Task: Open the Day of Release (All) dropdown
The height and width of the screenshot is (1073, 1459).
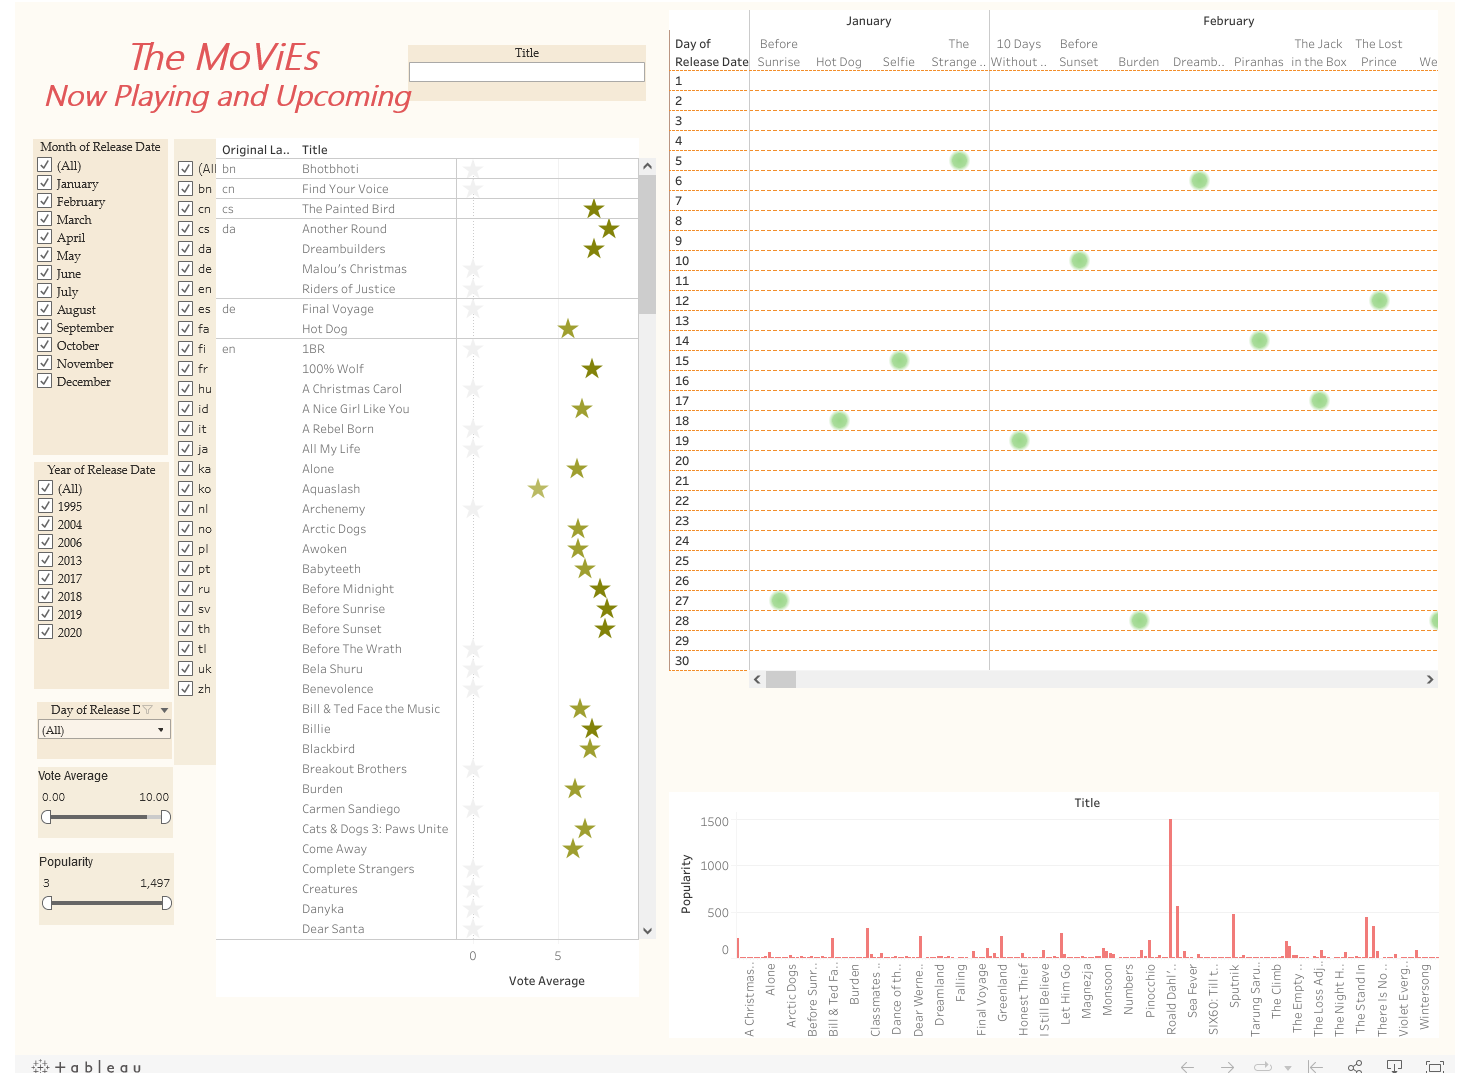Action: pyautogui.click(x=104, y=730)
